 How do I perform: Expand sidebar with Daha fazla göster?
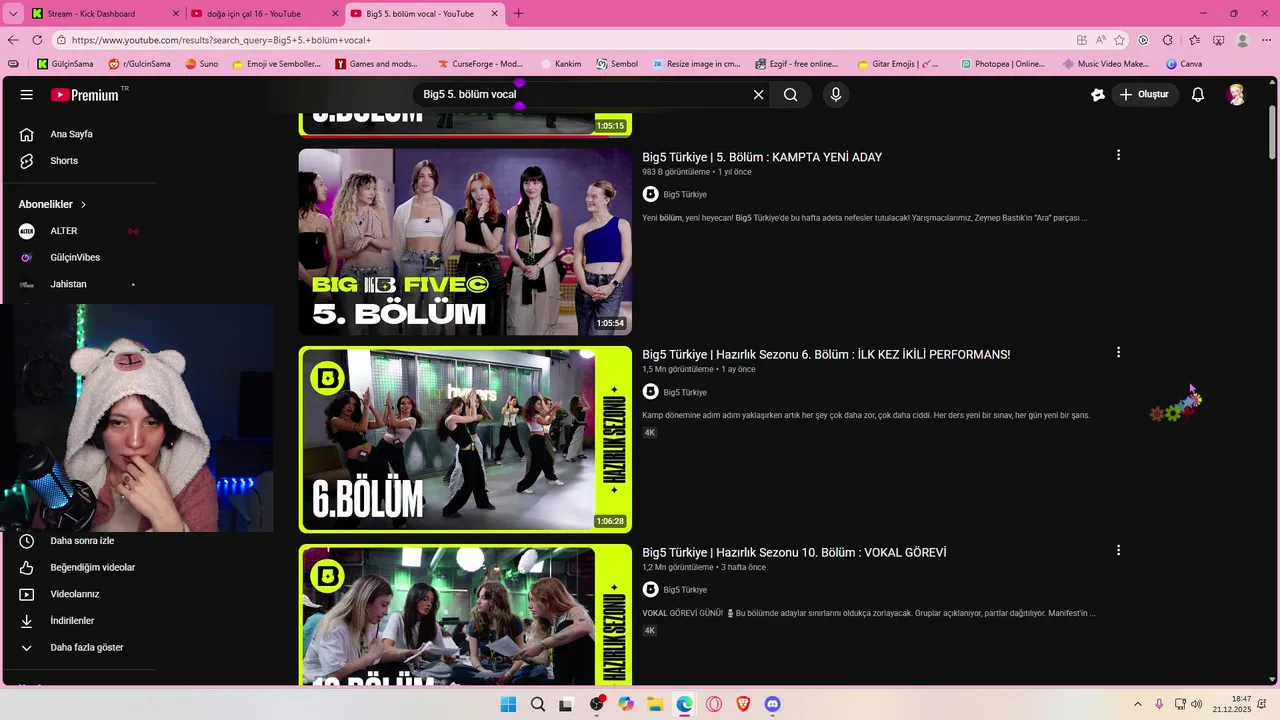pos(78,647)
